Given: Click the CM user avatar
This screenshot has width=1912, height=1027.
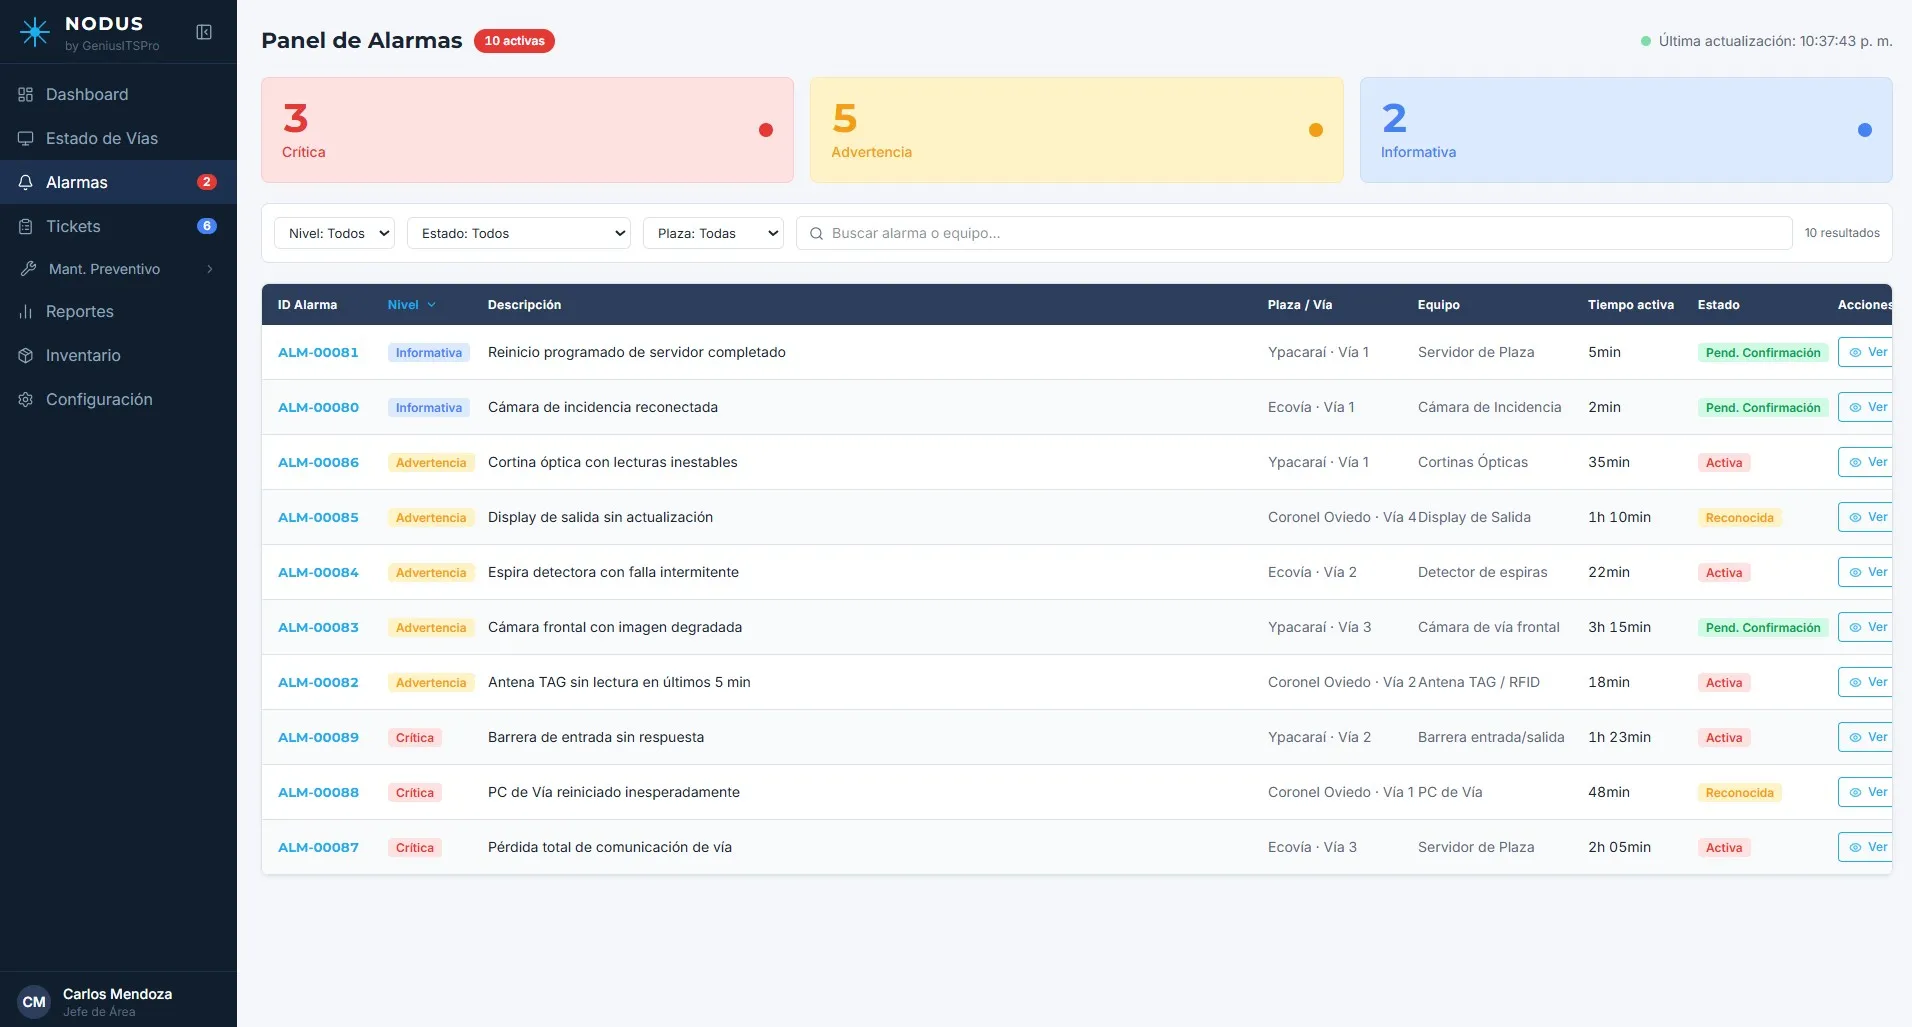Looking at the screenshot, I should pos(34,1001).
